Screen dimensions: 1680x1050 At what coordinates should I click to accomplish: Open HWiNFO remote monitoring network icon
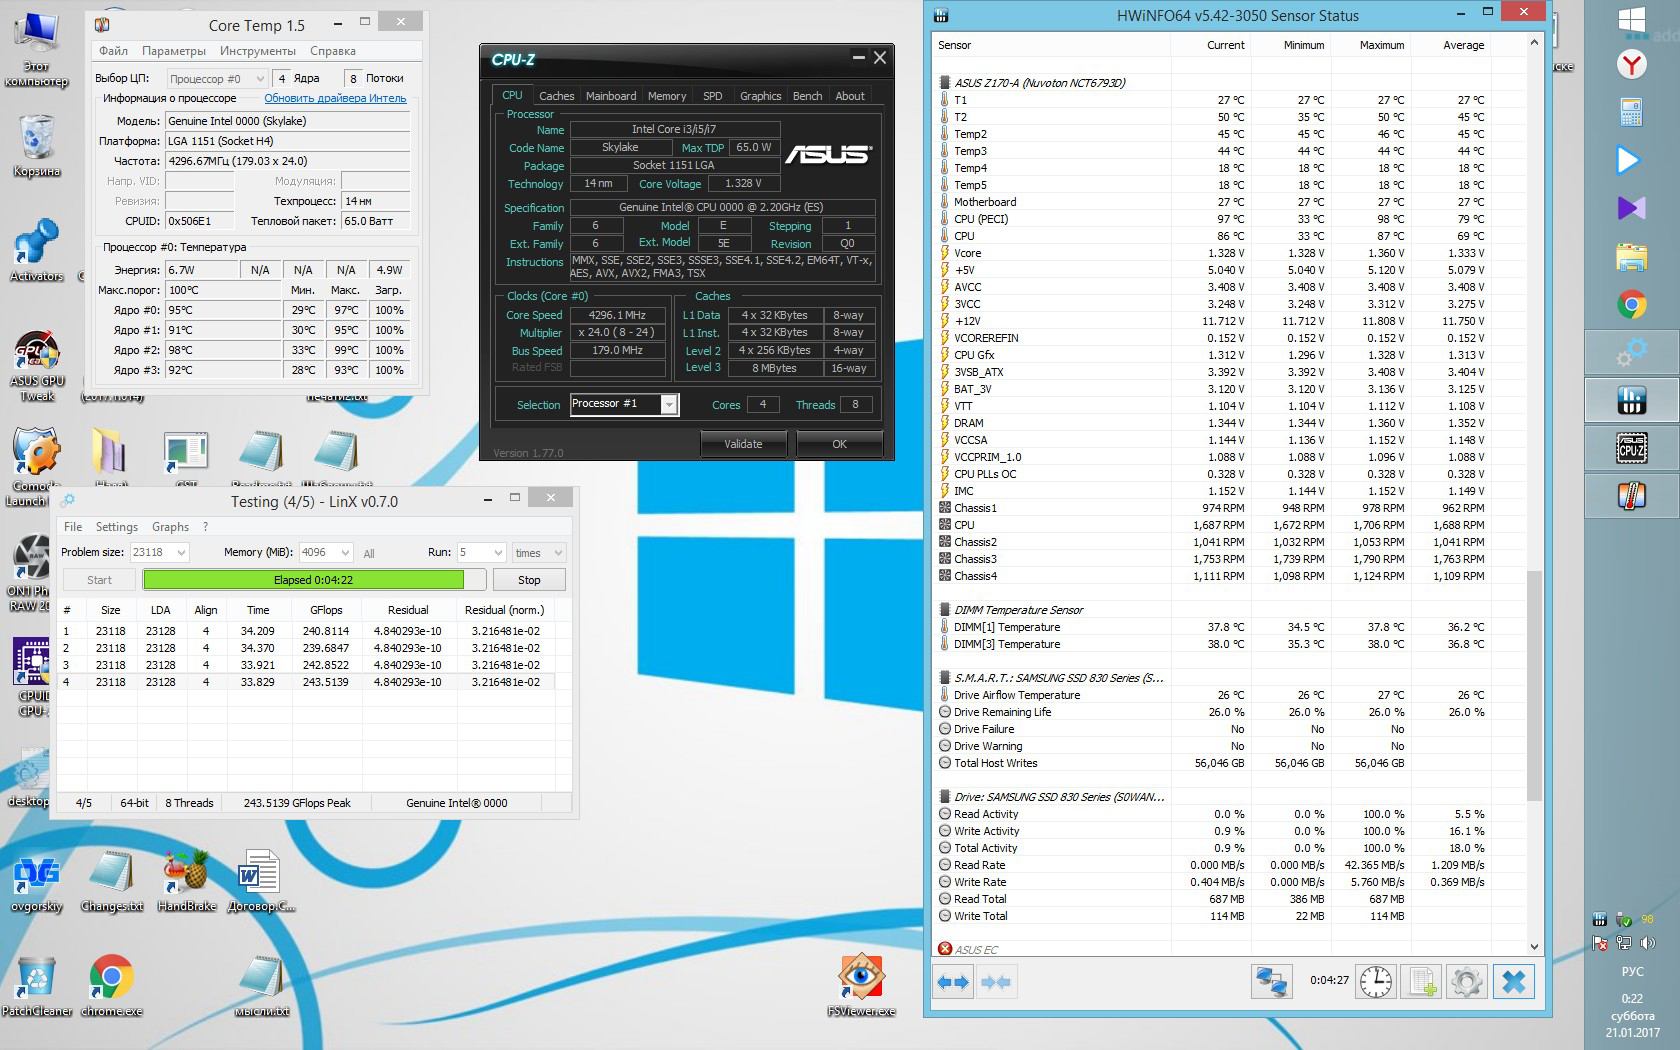[x=1271, y=982]
